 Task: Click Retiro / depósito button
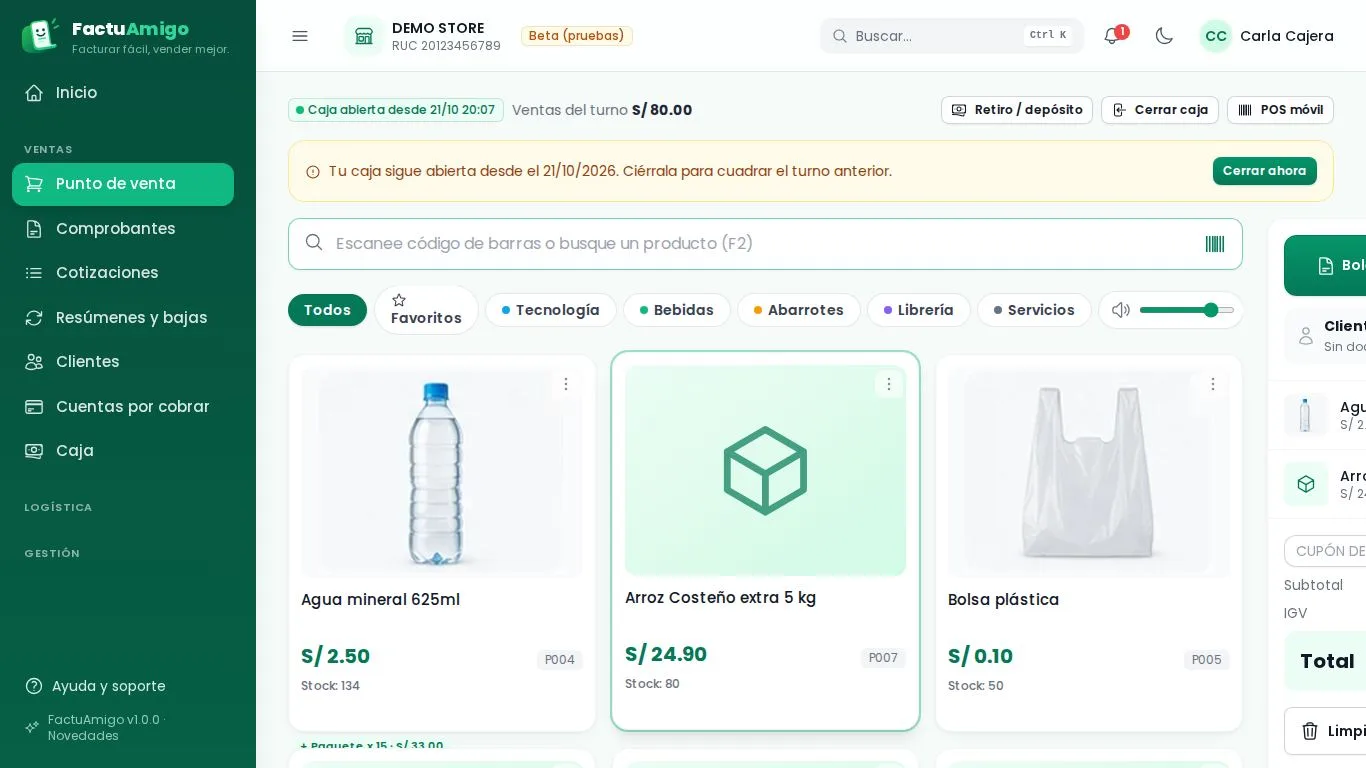point(1017,110)
